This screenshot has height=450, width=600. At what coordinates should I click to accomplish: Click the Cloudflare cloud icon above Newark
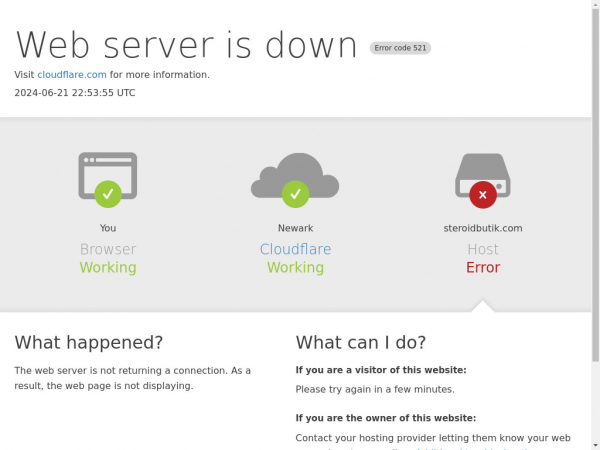295,180
